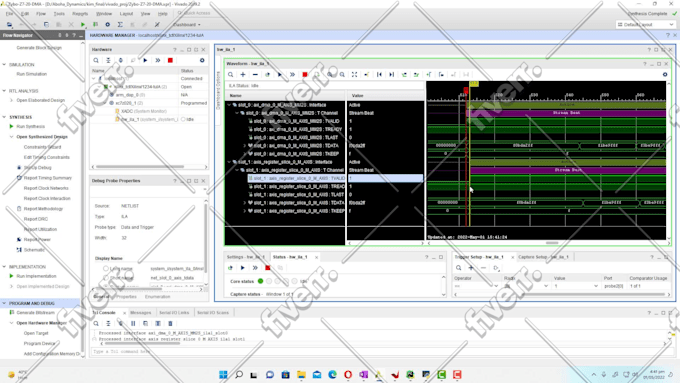
Task: Open Hardware panel settings gear
Action: click(202, 60)
